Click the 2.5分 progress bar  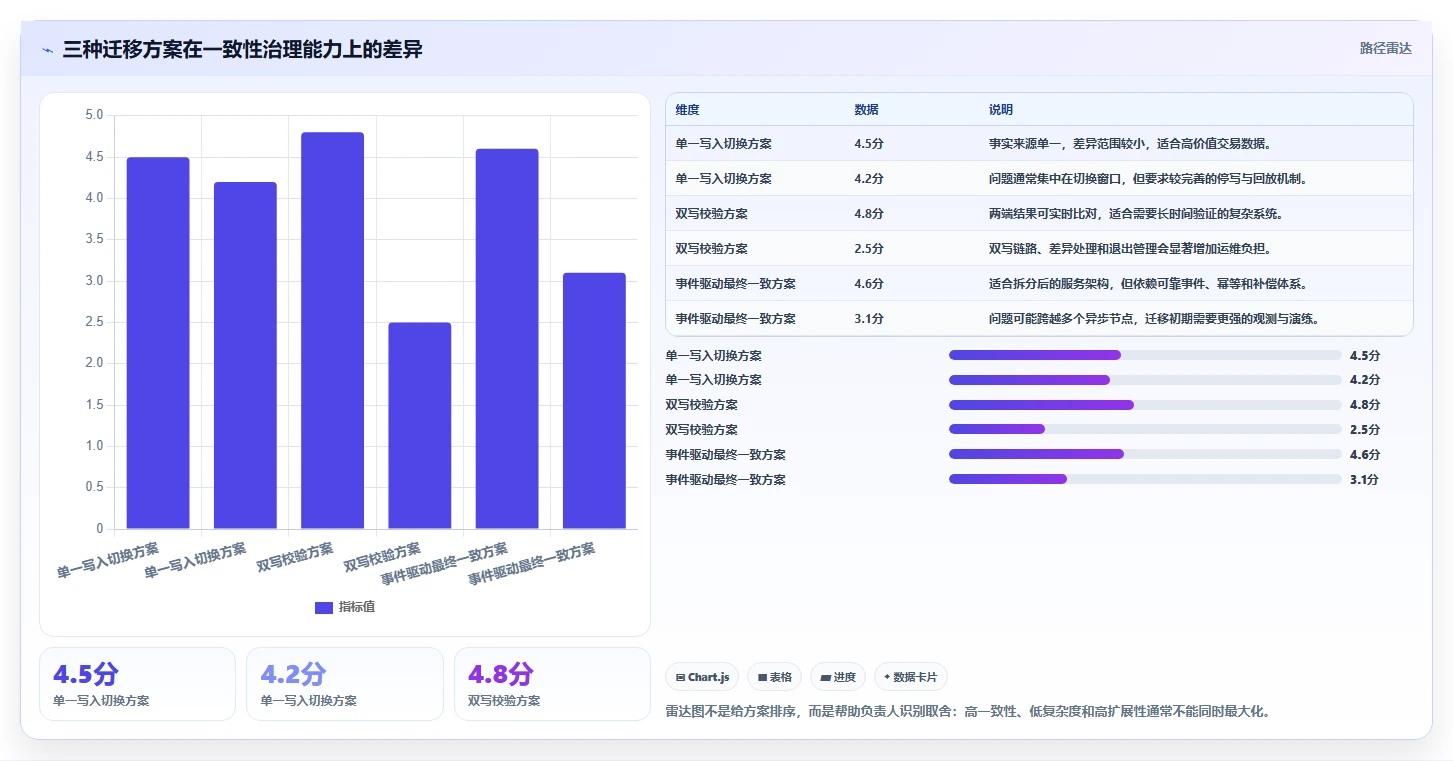[x=1145, y=429]
